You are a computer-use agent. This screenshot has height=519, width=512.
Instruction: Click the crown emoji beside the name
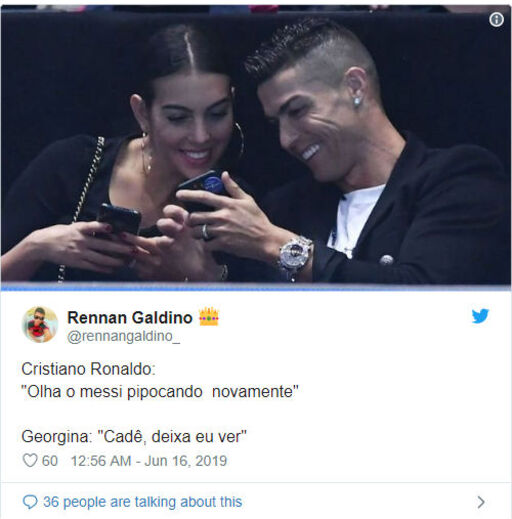point(209,316)
